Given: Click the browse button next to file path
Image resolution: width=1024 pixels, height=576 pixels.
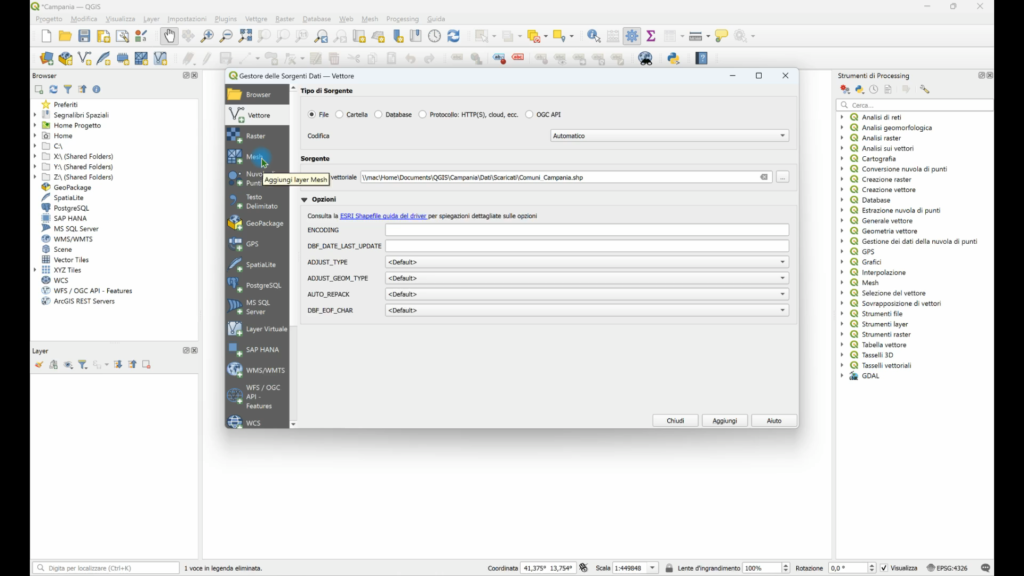Looking at the screenshot, I should (x=782, y=178).
